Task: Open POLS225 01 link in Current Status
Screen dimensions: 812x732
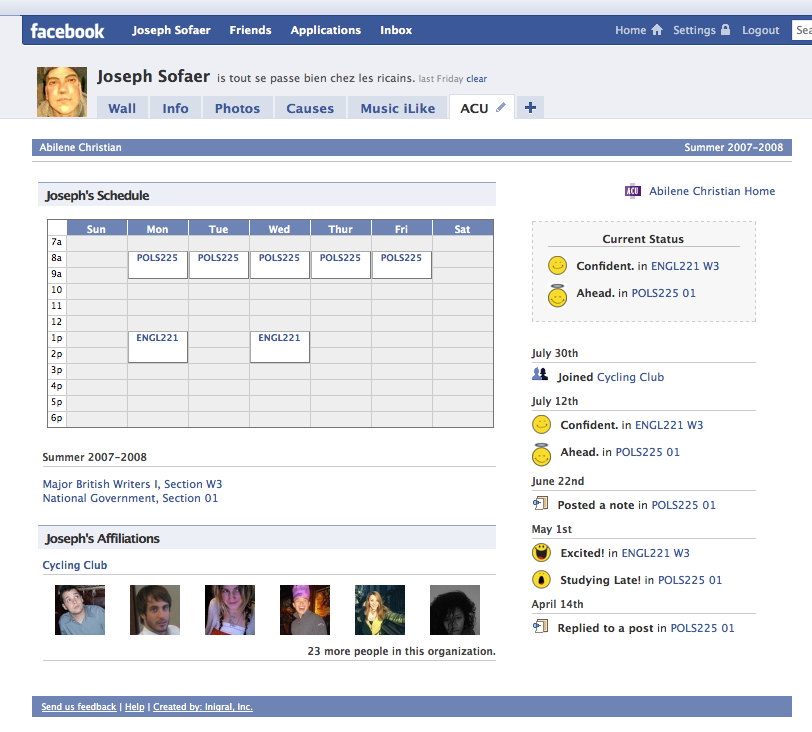Action: [663, 293]
